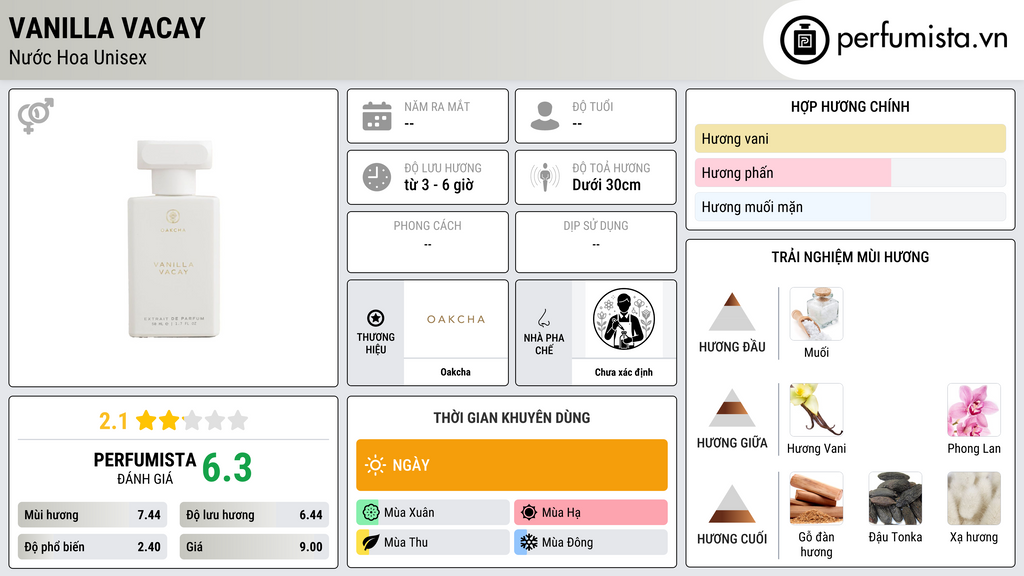Click the clock icon beside Độ lưu hương
This screenshot has width=1024, height=576.
[x=377, y=177]
